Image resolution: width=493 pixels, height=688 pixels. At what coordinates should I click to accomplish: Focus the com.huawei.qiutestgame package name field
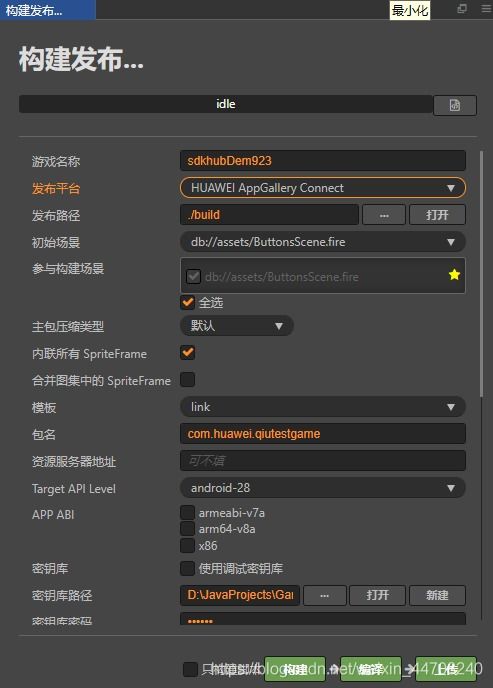[x=323, y=434]
